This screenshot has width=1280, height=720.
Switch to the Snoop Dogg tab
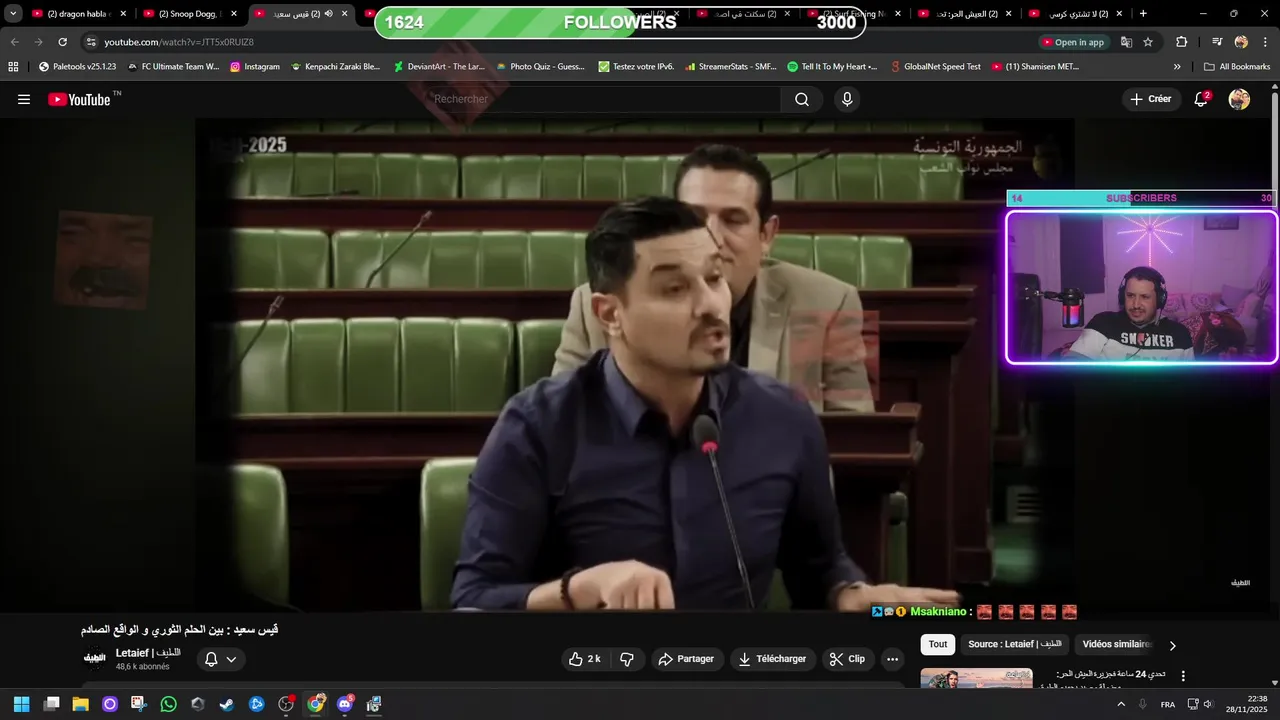tap(189, 14)
